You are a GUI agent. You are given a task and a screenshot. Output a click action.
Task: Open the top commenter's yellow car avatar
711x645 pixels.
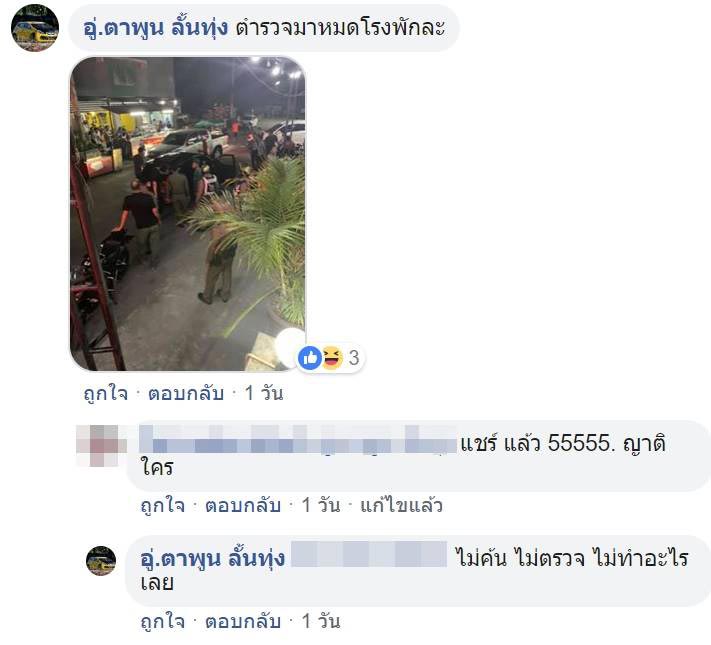[34, 28]
